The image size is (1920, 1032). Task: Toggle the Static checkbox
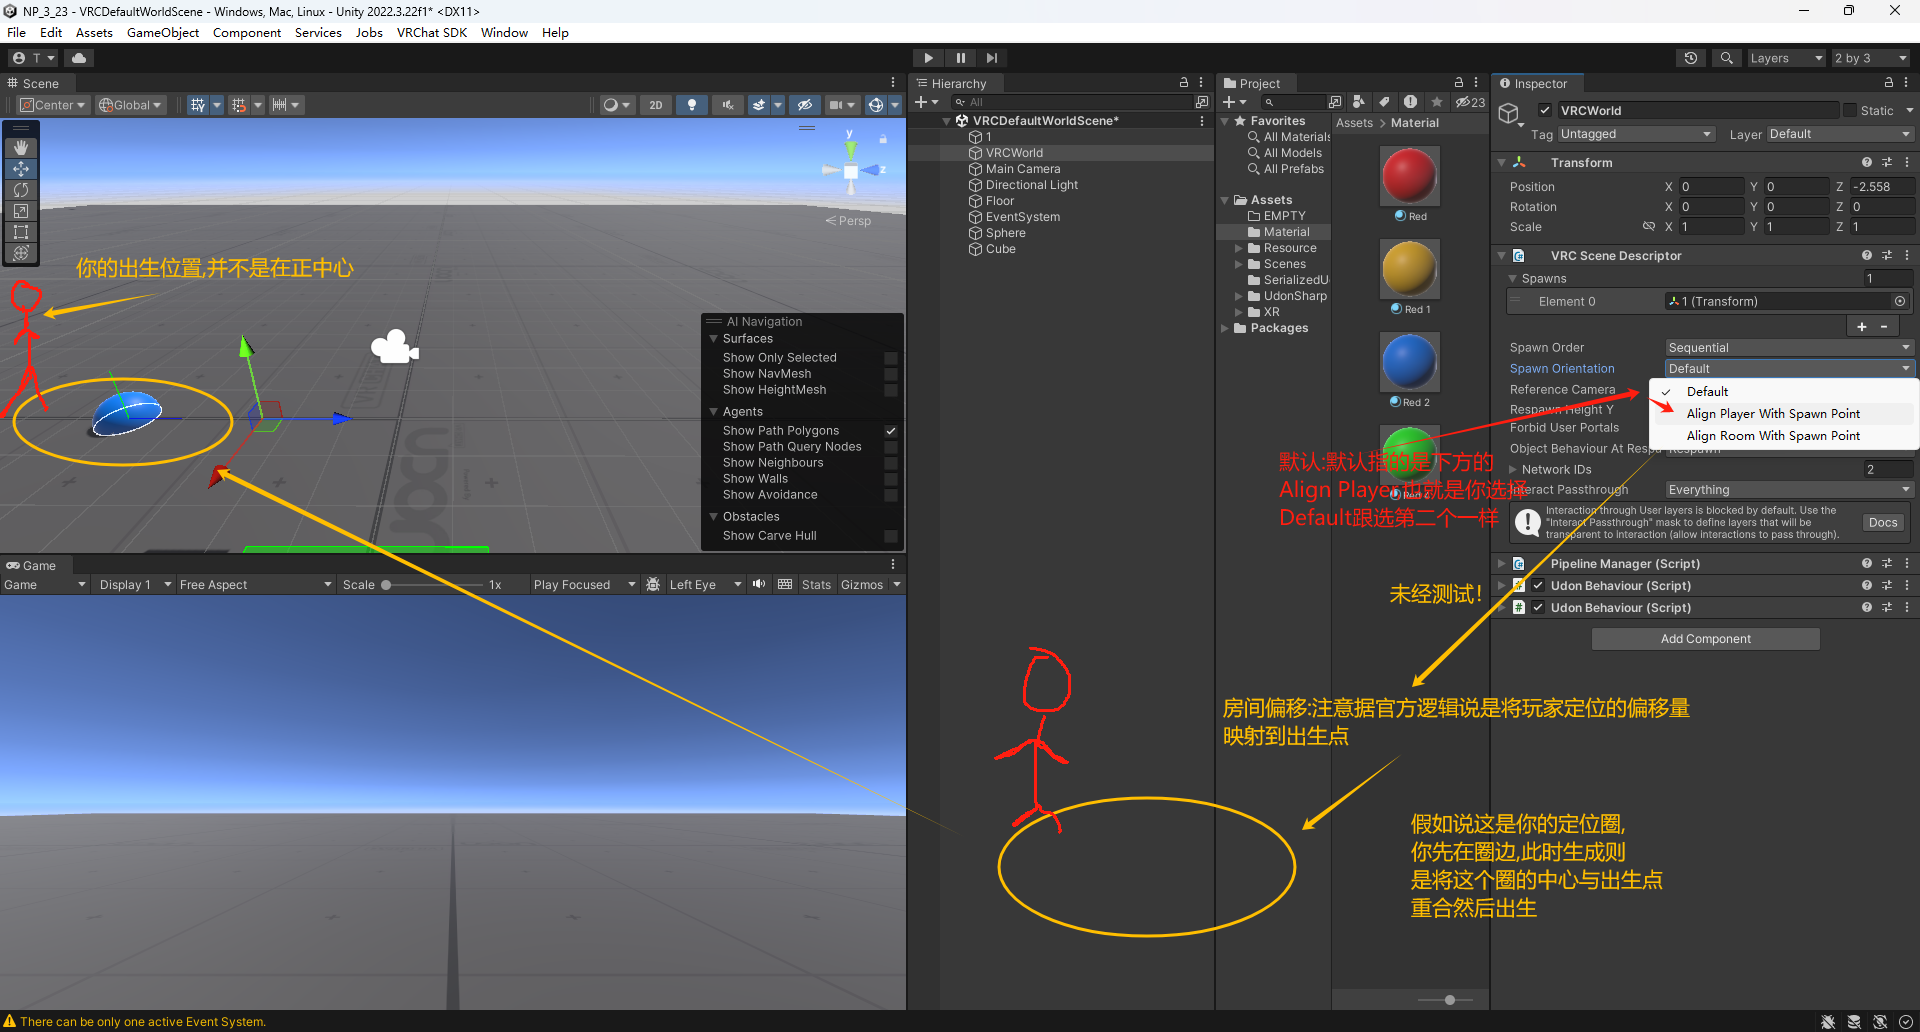[x=1849, y=111]
